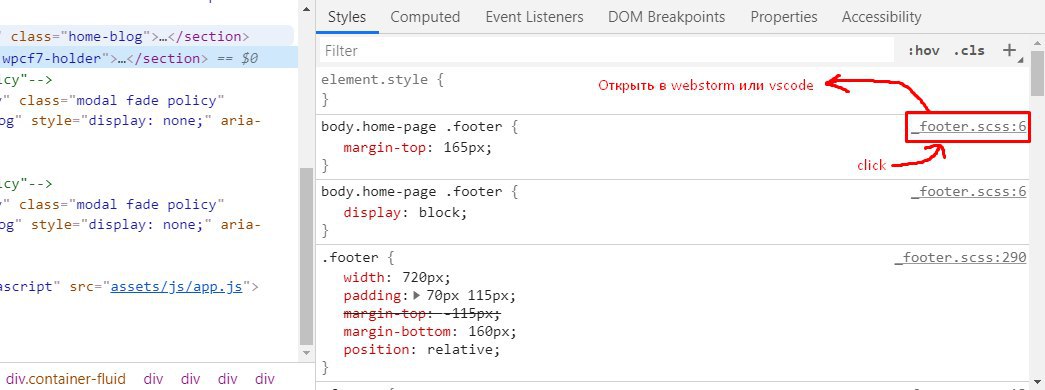Add a new style rule with plus icon
This screenshot has height=390, width=1045.
point(1010,50)
